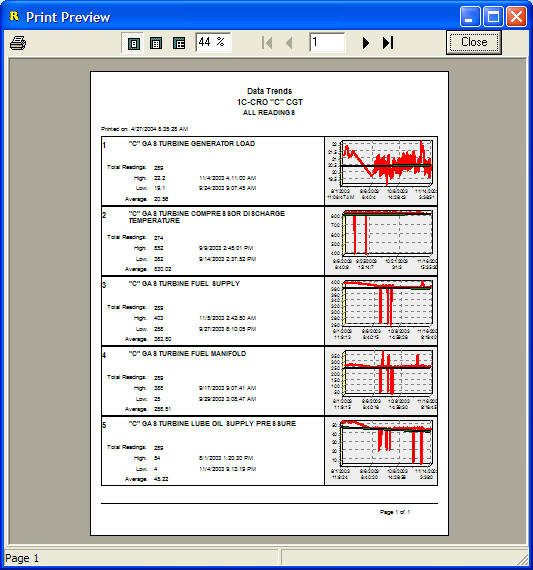
Task: Click "C" GAS TURBINE GENERATOR LOAD title
Action: pos(192,144)
